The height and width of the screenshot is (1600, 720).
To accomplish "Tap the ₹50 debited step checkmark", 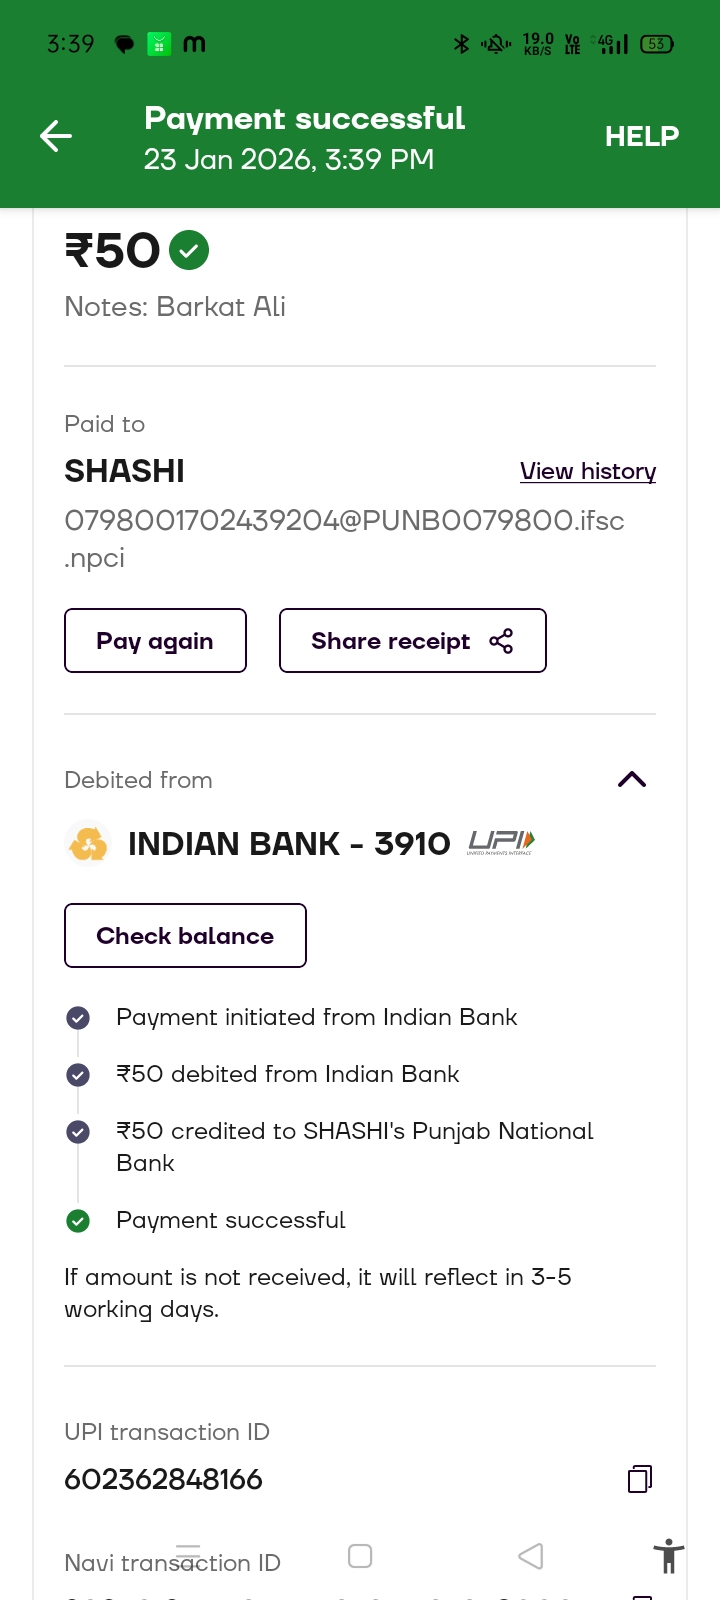I will point(78,1075).
